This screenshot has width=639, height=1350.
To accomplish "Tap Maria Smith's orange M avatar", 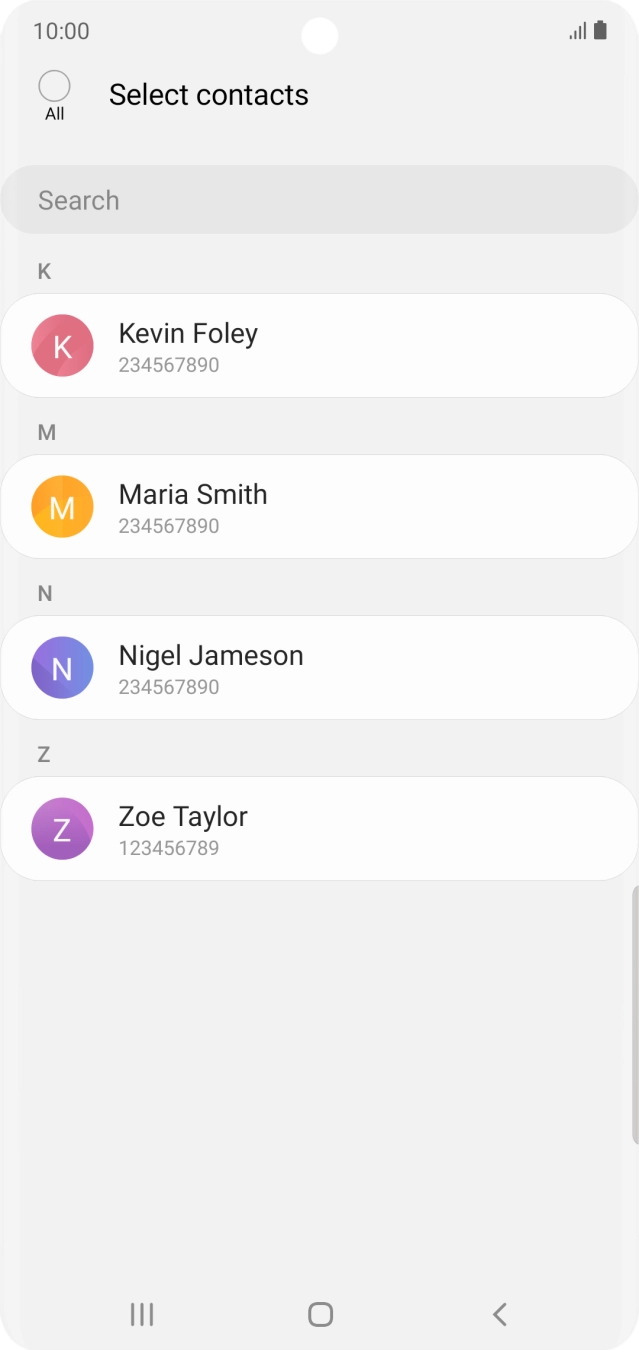I will pos(62,507).
